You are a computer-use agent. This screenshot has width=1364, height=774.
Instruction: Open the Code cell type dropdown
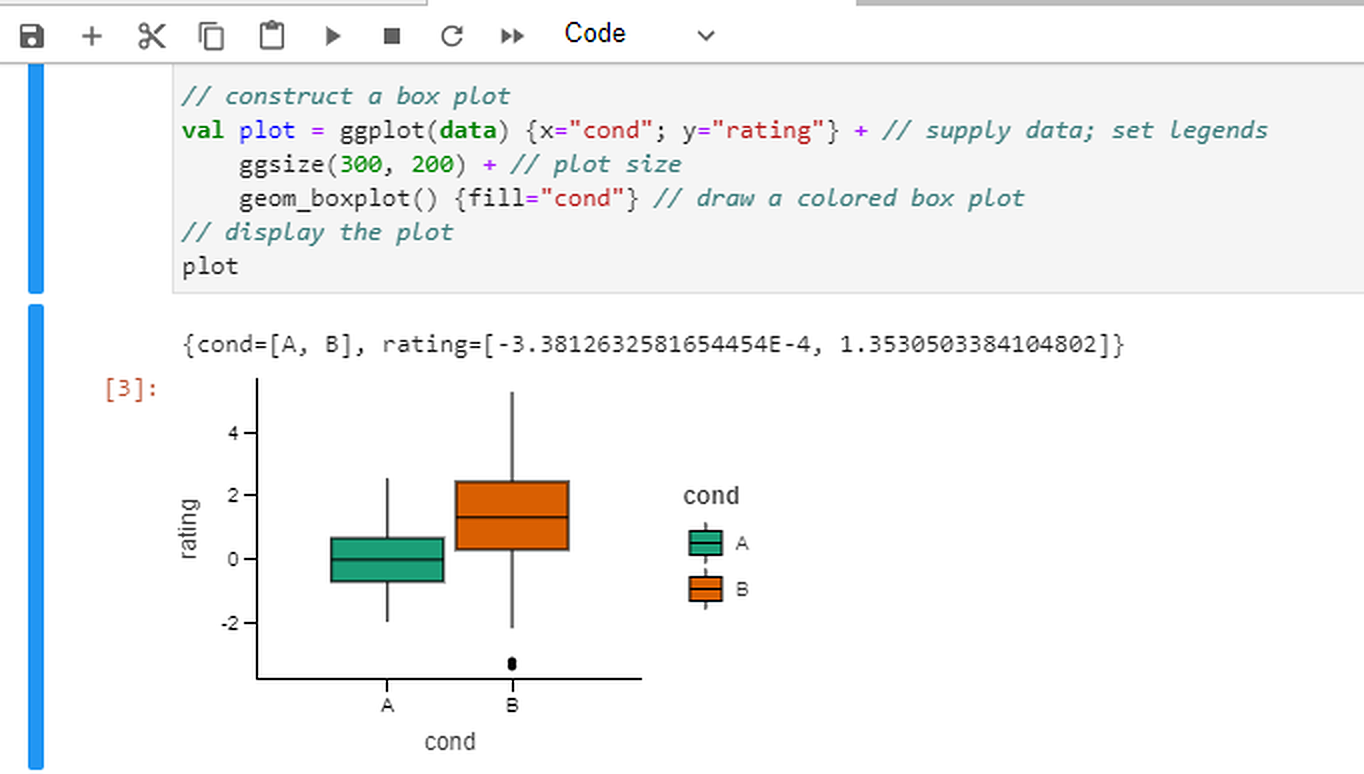pyautogui.click(x=639, y=34)
